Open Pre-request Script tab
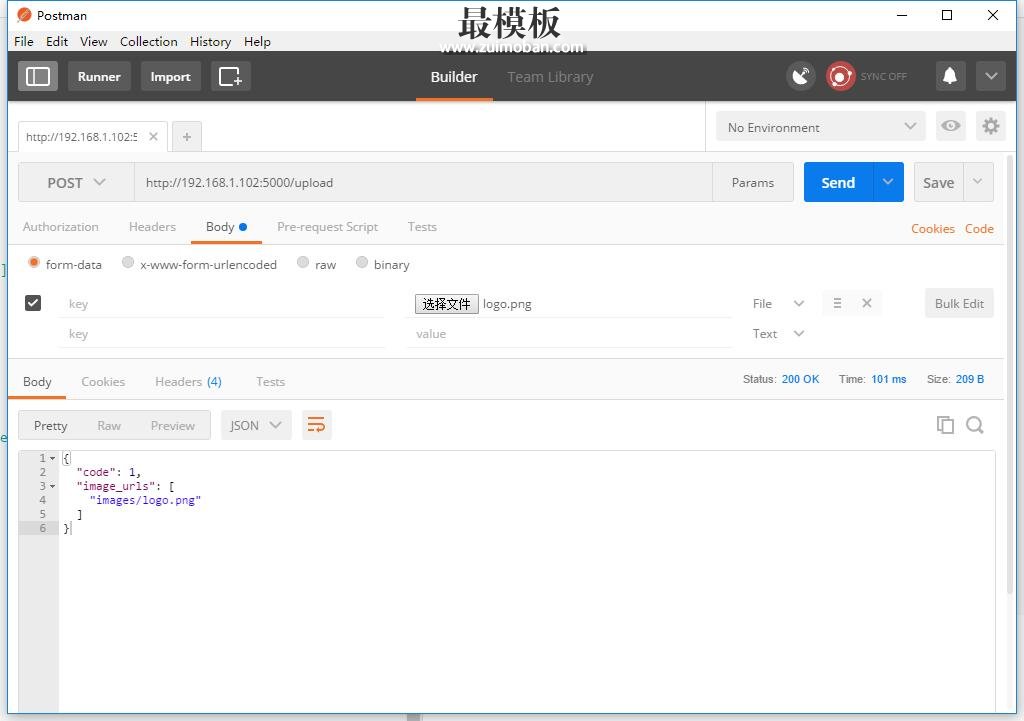The image size is (1024, 721). 328,227
